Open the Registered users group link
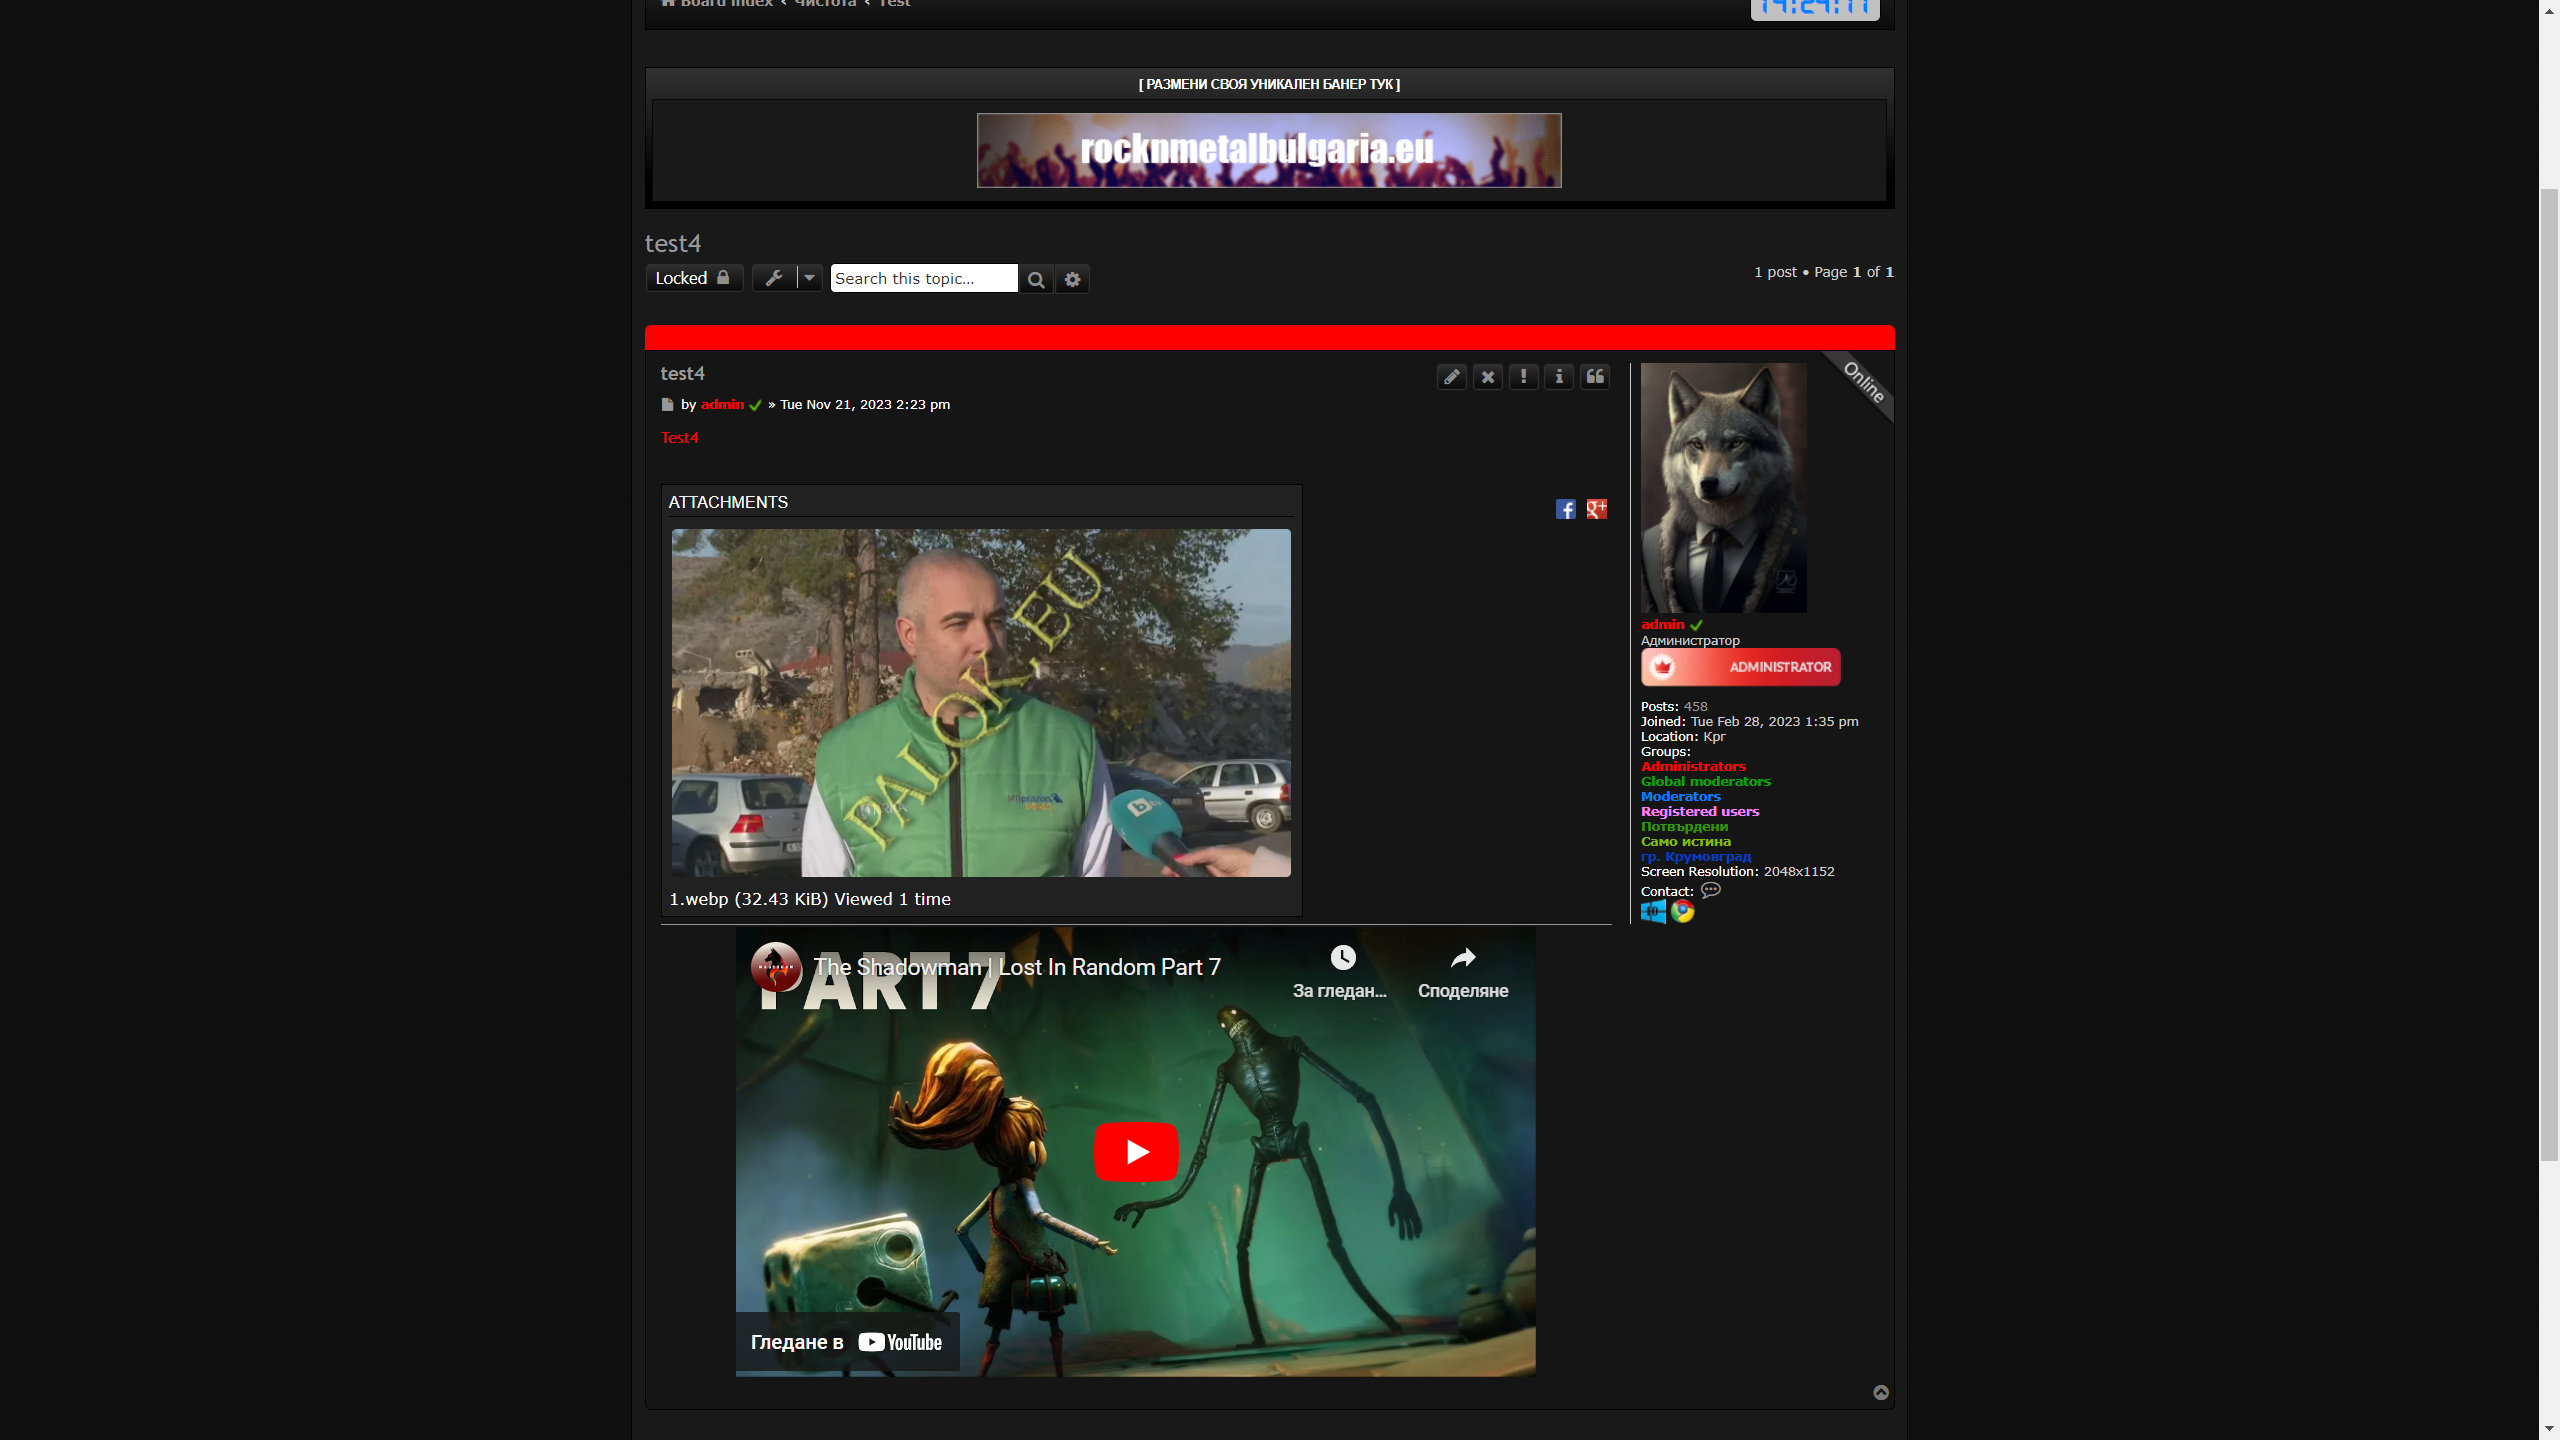2560x1440 pixels. [x=1700, y=811]
